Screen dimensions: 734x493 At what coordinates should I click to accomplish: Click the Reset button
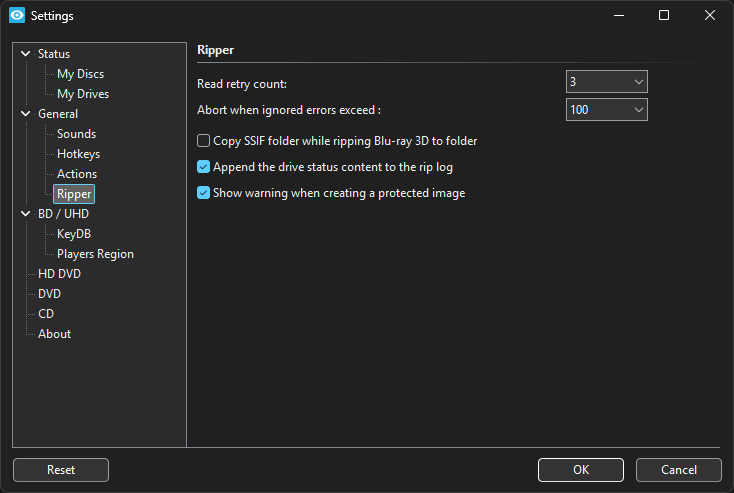[61, 470]
